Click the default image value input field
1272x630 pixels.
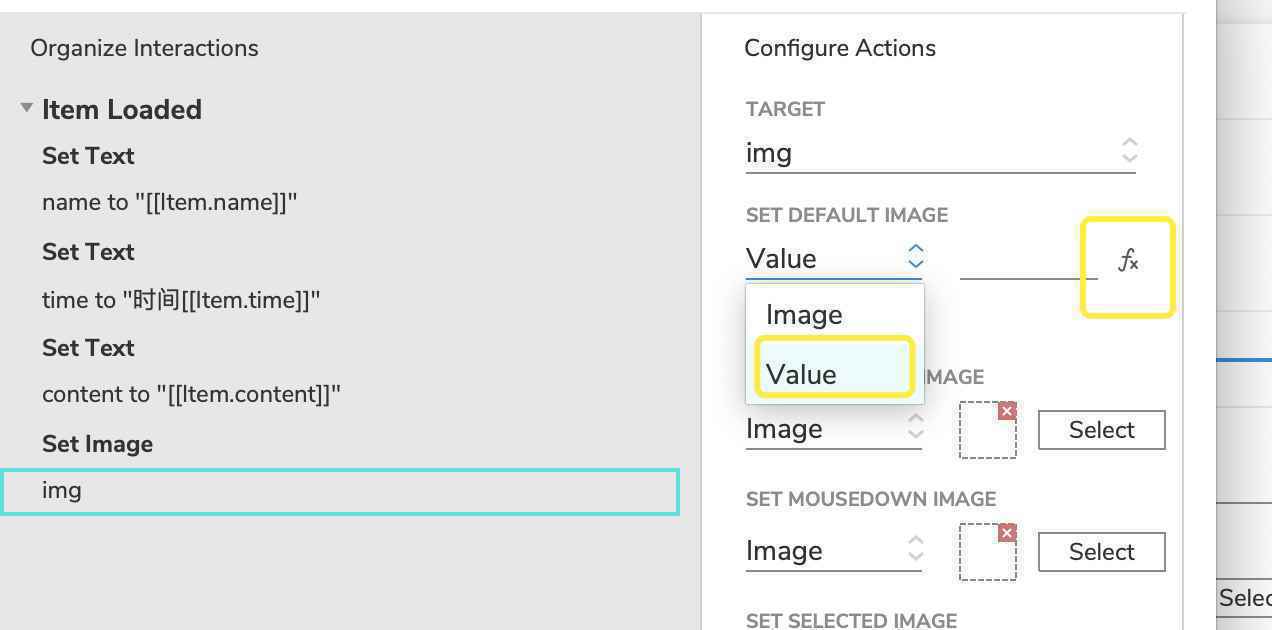pyautogui.click(x=1028, y=260)
